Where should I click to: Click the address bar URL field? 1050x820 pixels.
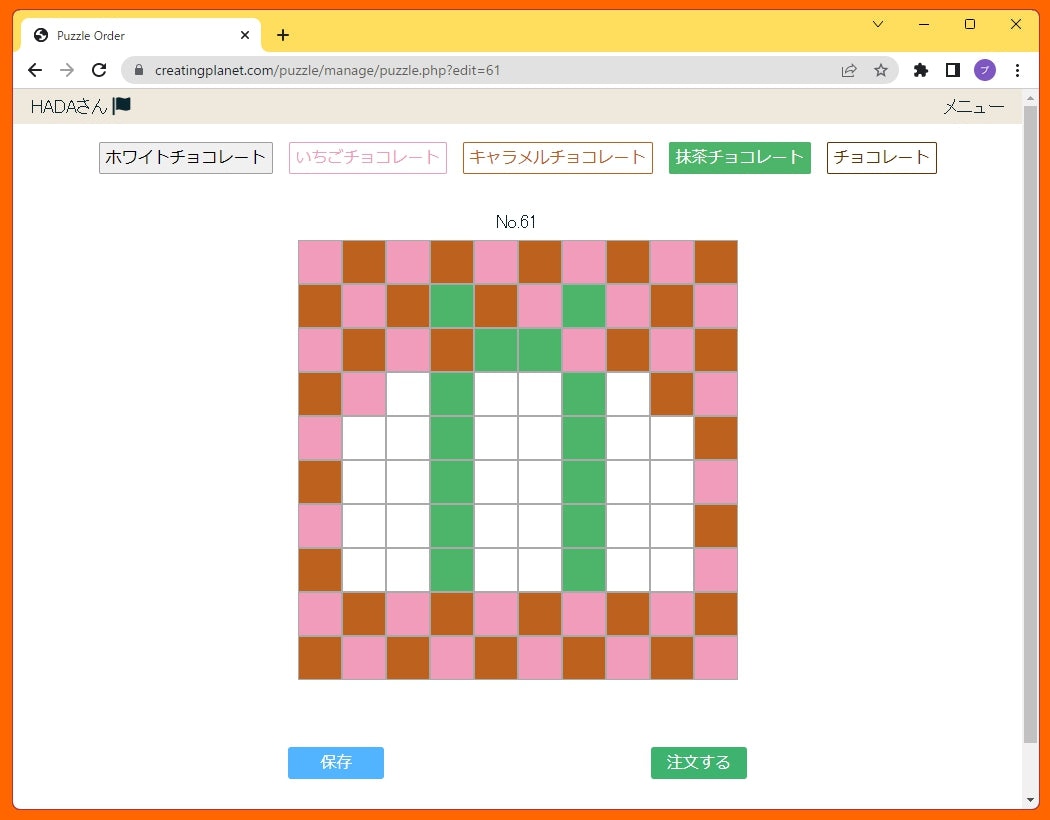click(480, 70)
